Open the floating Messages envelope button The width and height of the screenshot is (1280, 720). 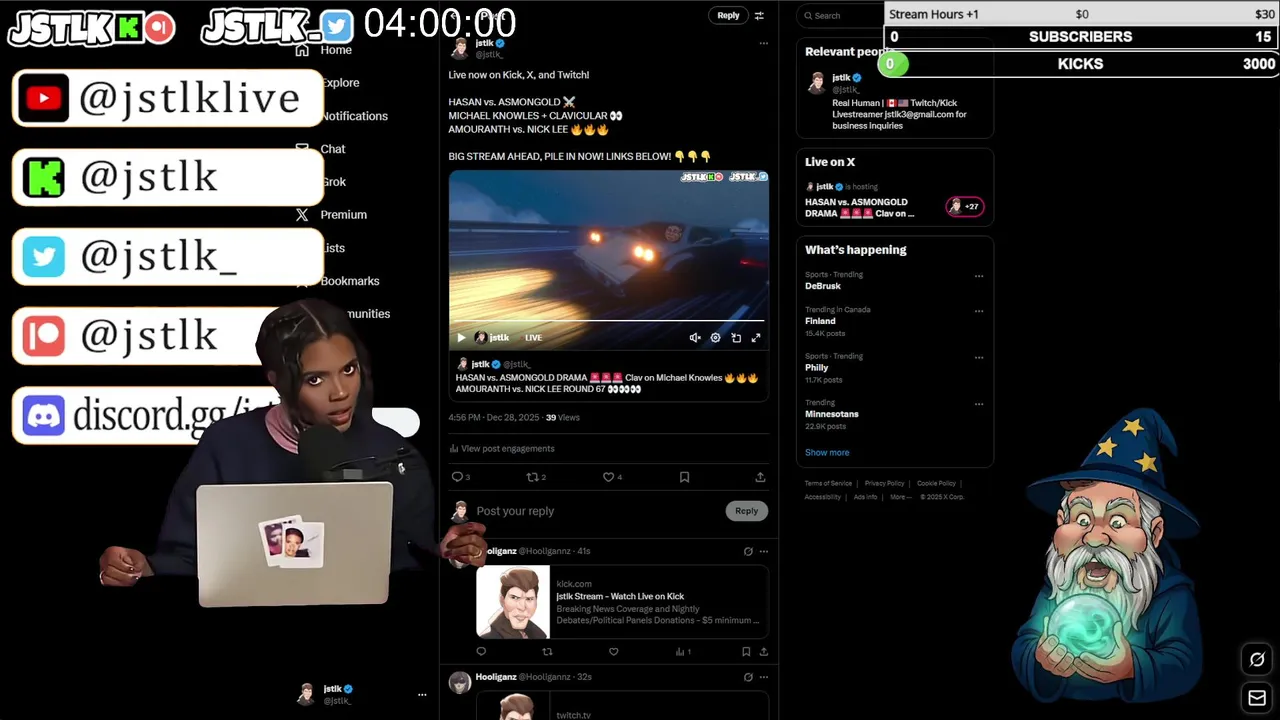[x=1257, y=697]
